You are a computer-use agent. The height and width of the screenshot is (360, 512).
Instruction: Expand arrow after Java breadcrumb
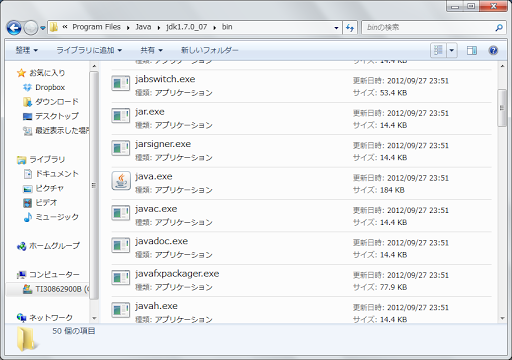click(x=159, y=27)
